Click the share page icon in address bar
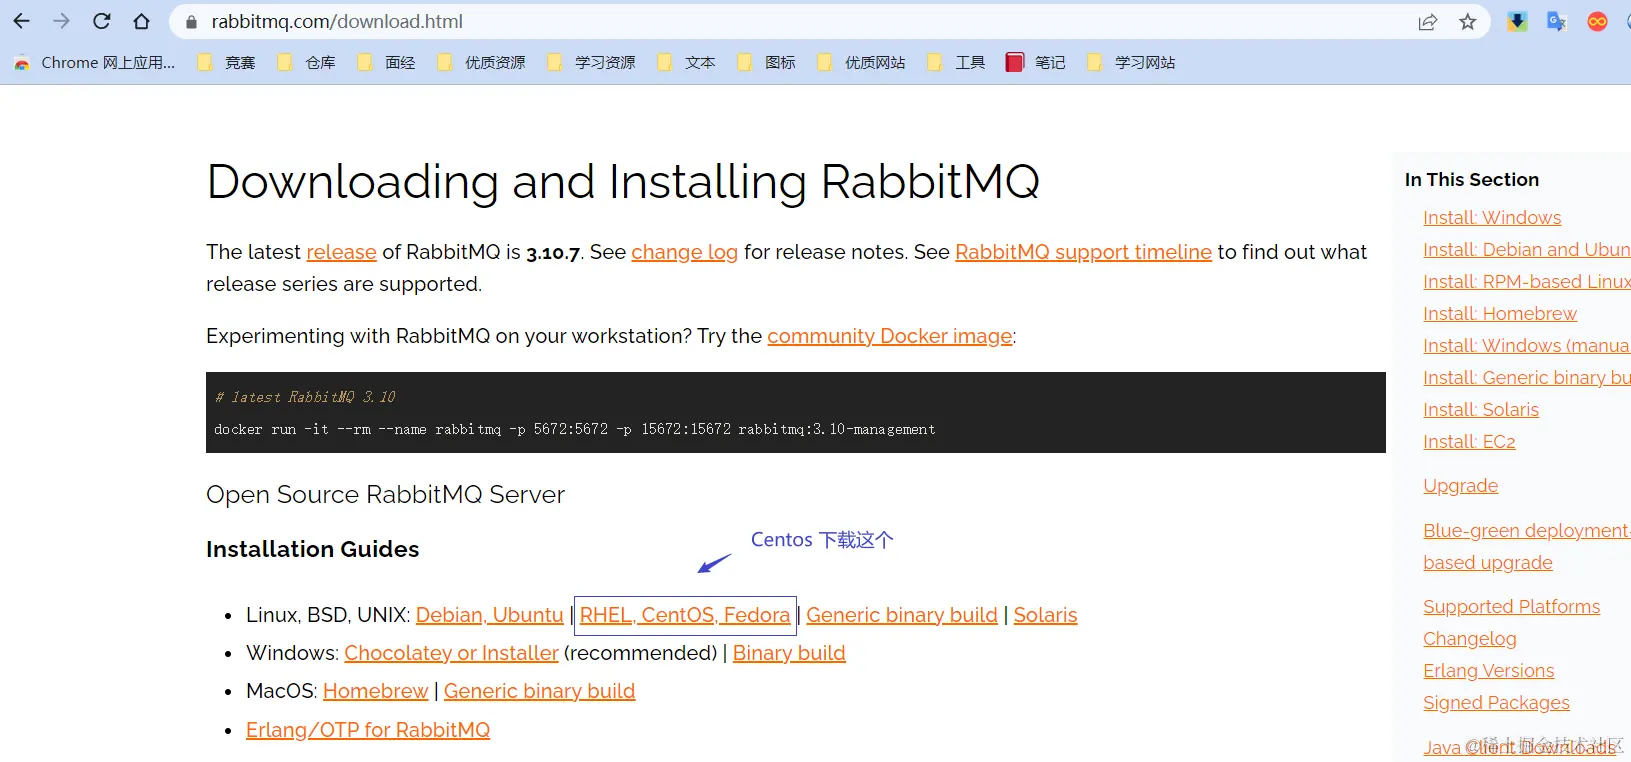Screen dimensions: 1631x762 pyautogui.click(x=1428, y=22)
